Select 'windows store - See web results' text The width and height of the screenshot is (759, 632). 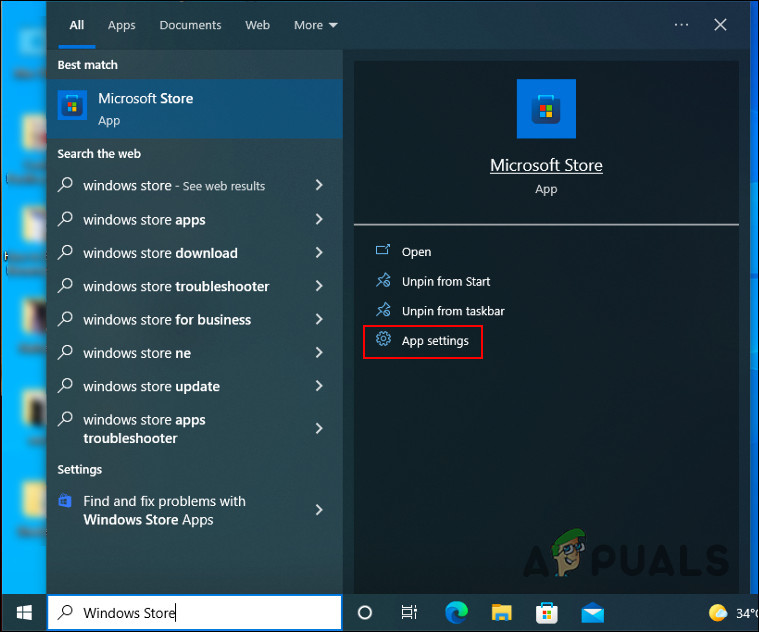point(174,186)
